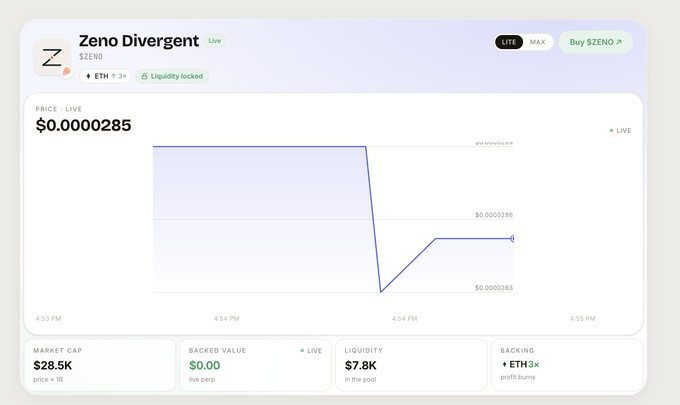
Task: Click the in the pool caption
Action: (360, 379)
